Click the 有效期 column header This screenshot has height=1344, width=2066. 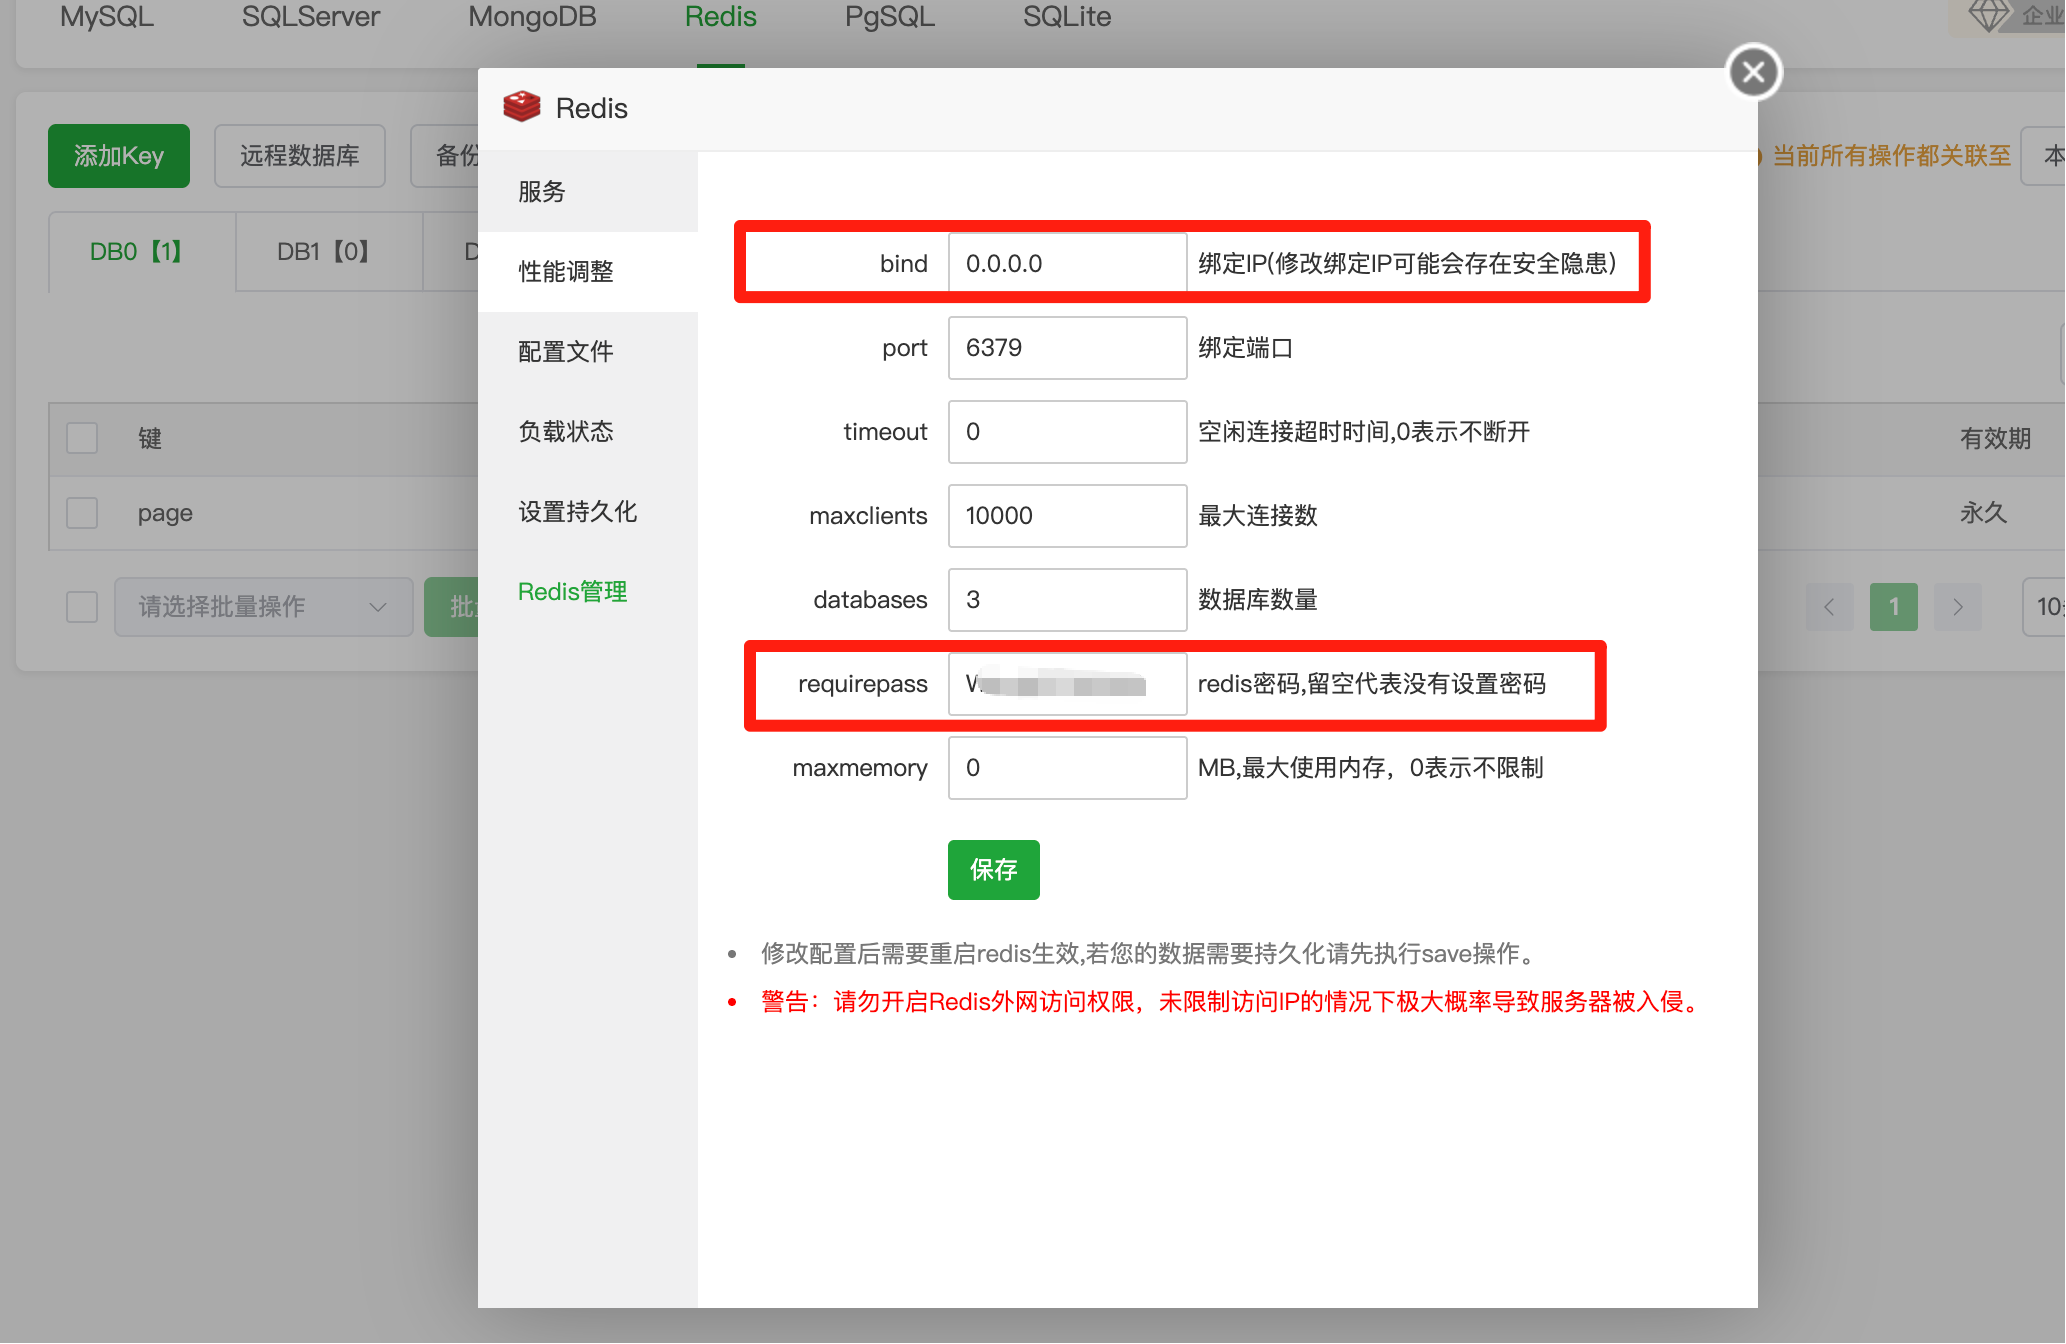click(x=1995, y=438)
